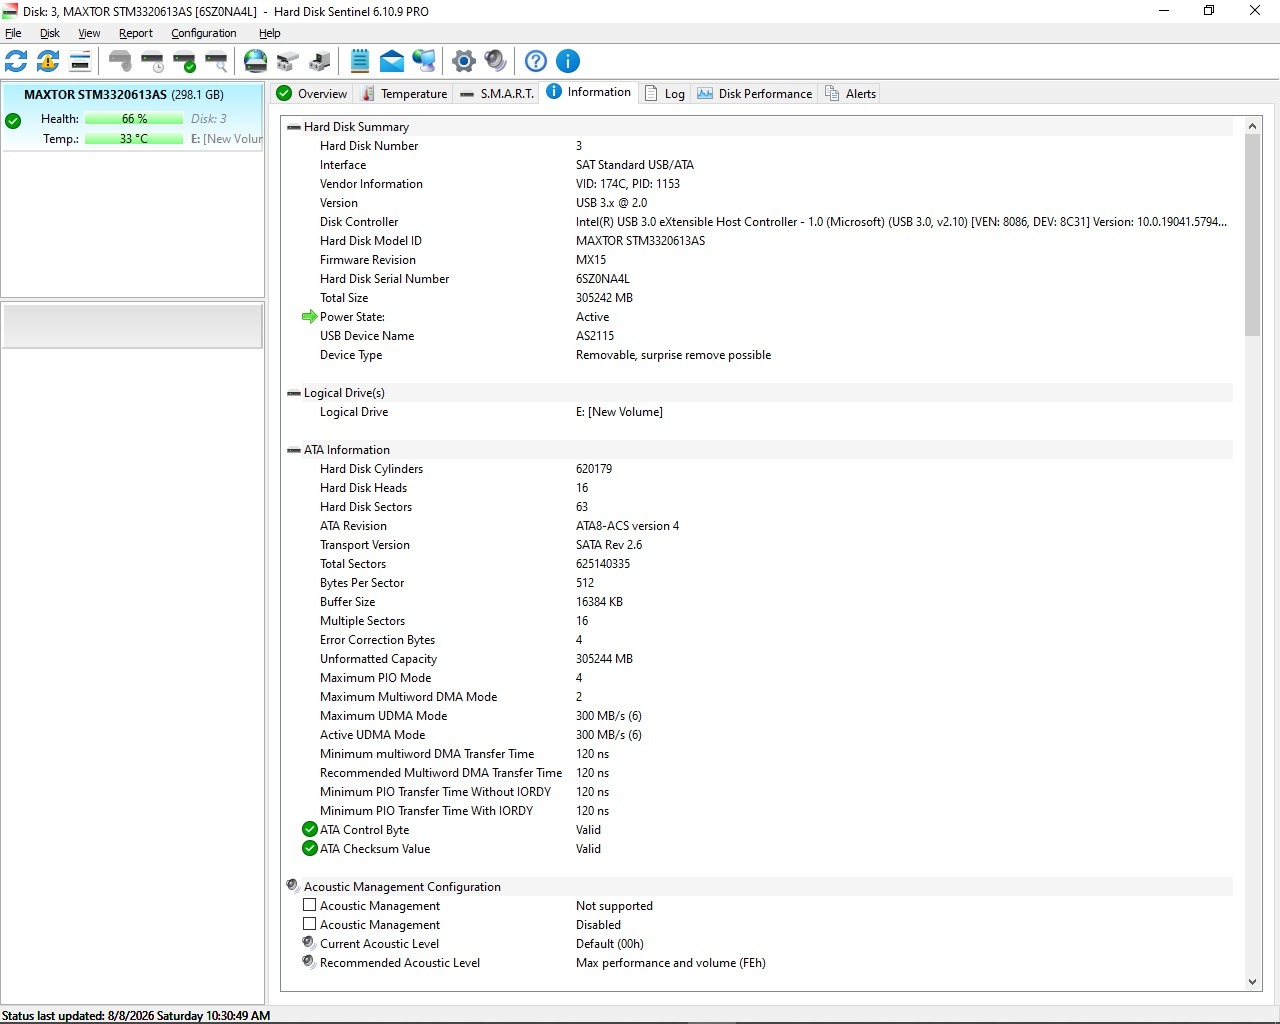Click the blue envelope email icon
This screenshot has height=1024, width=1280.
[x=392, y=61]
